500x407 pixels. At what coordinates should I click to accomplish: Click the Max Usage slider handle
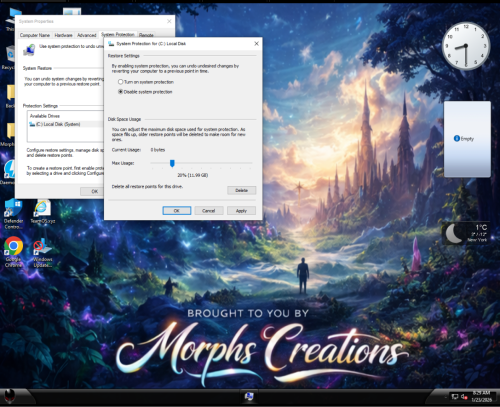tap(172, 163)
